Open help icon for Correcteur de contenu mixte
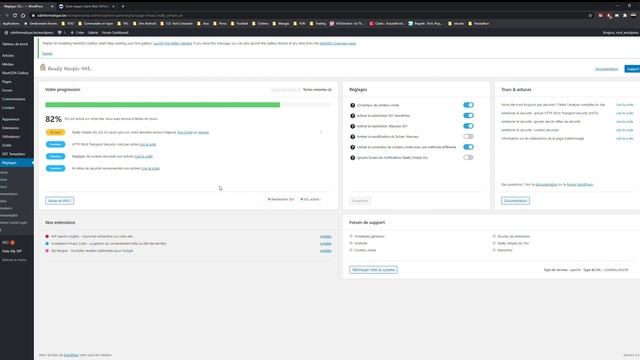The height and width of the screenshot is (360, 640). coord(352,105)
